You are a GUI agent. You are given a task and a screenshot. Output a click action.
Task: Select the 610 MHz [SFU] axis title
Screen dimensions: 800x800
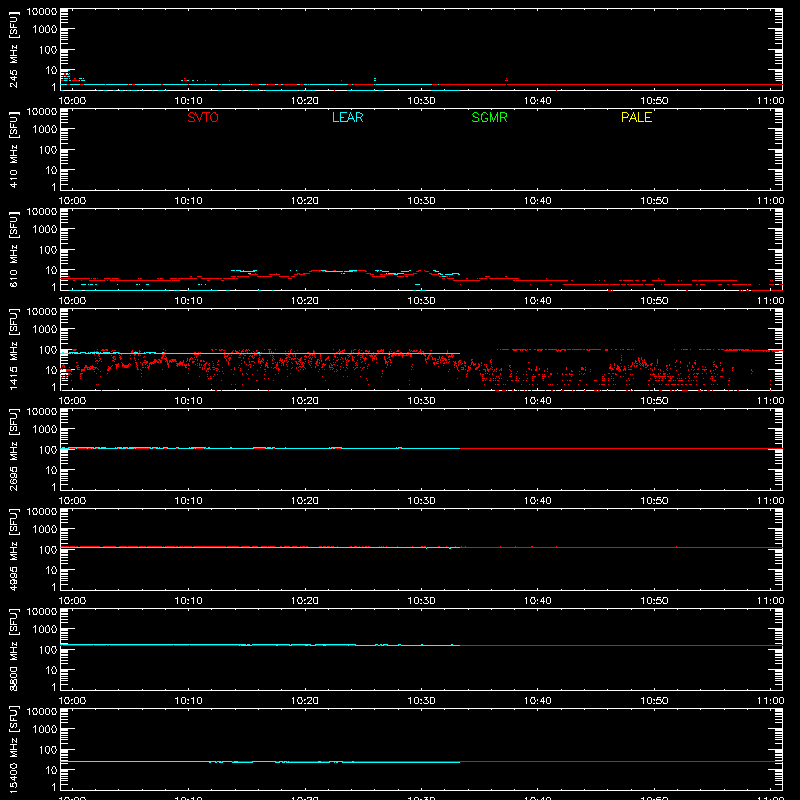[14, 249]
